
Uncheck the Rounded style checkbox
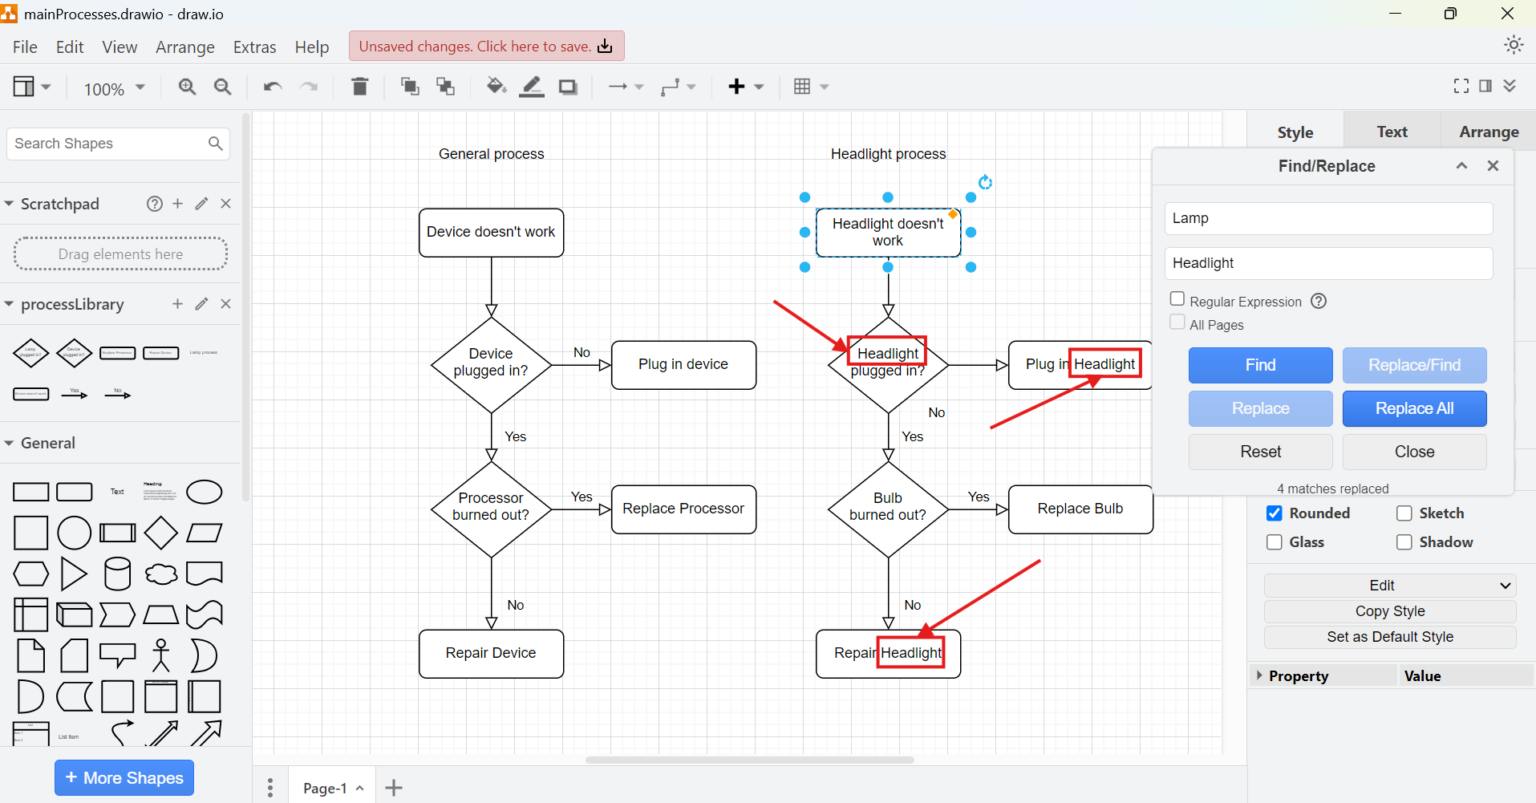point(1274,513)
